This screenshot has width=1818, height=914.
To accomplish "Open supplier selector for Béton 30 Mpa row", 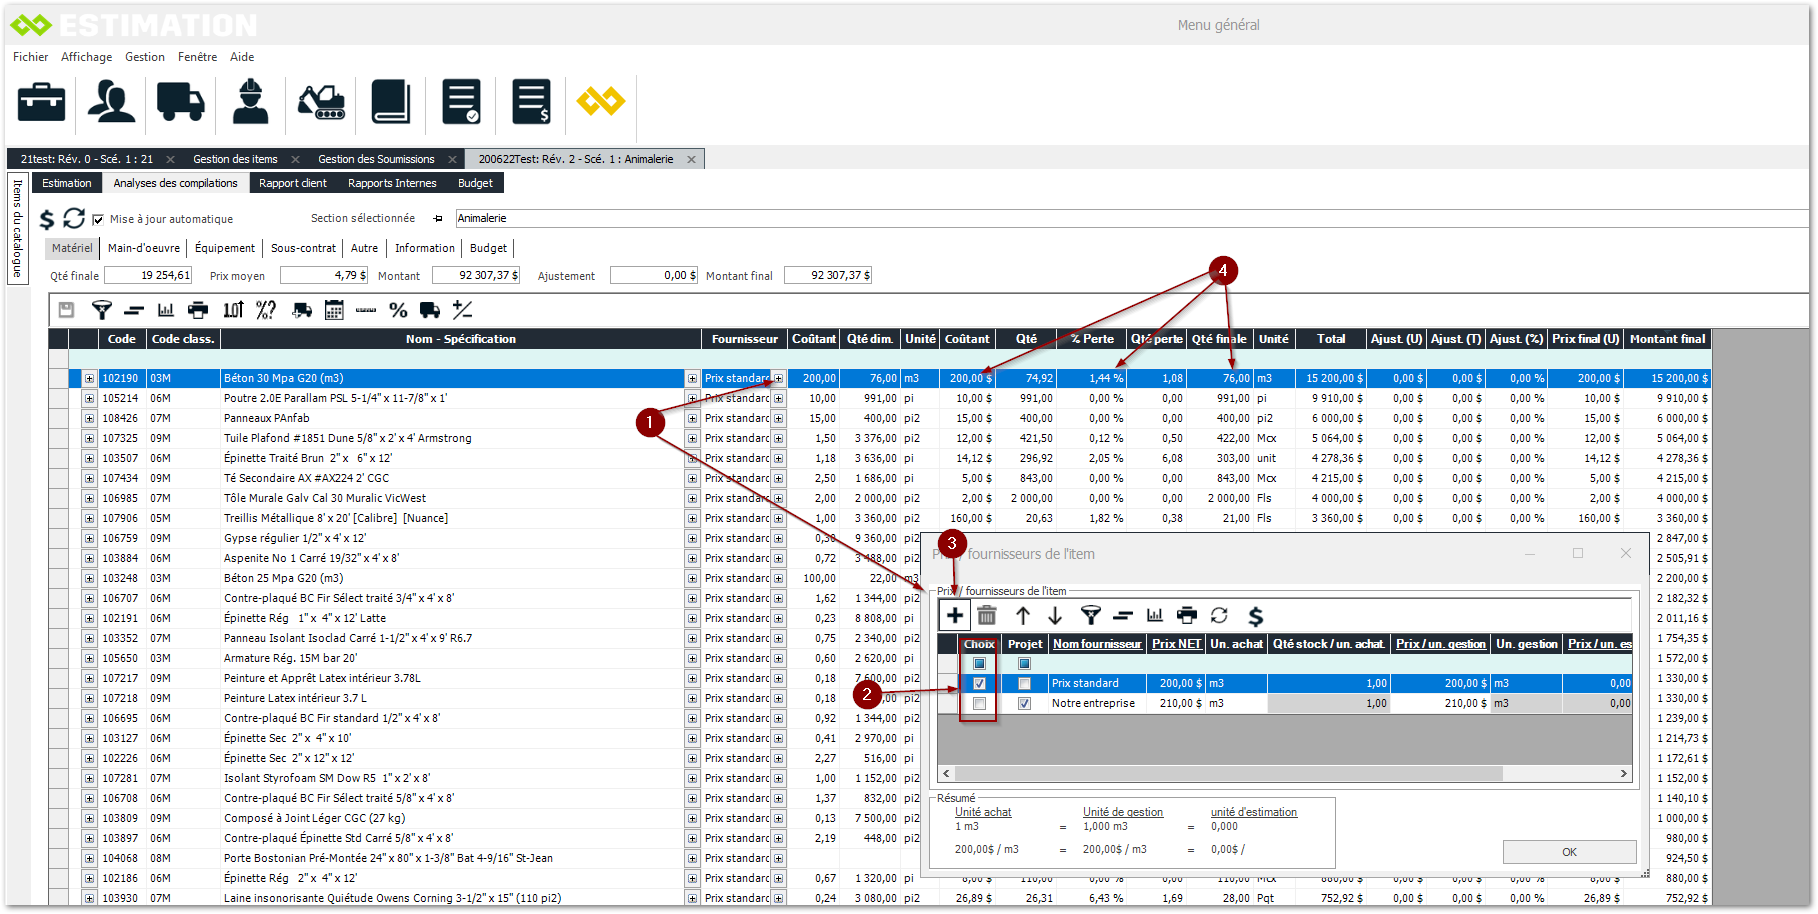I will (x=778, y=378).
